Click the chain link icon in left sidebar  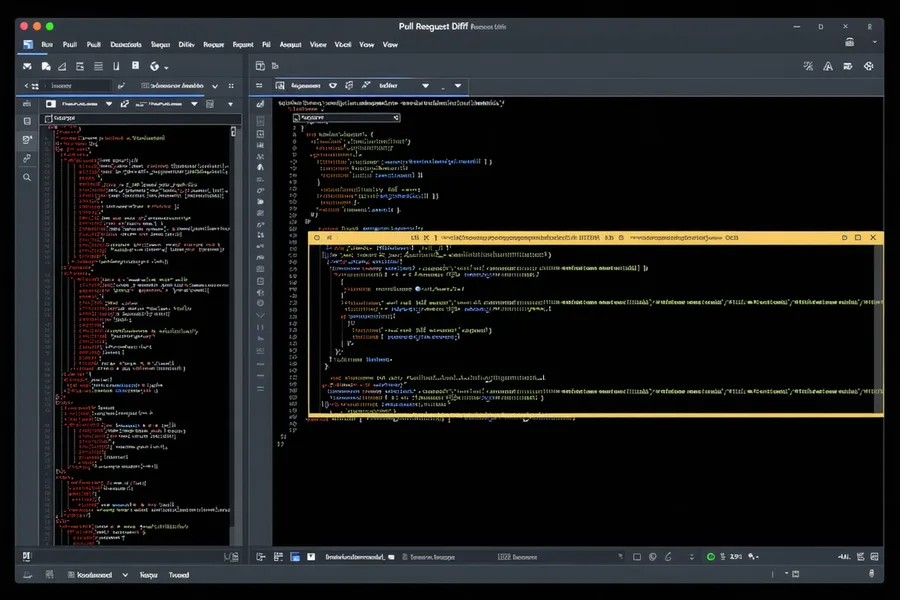(x=27, y=158)
